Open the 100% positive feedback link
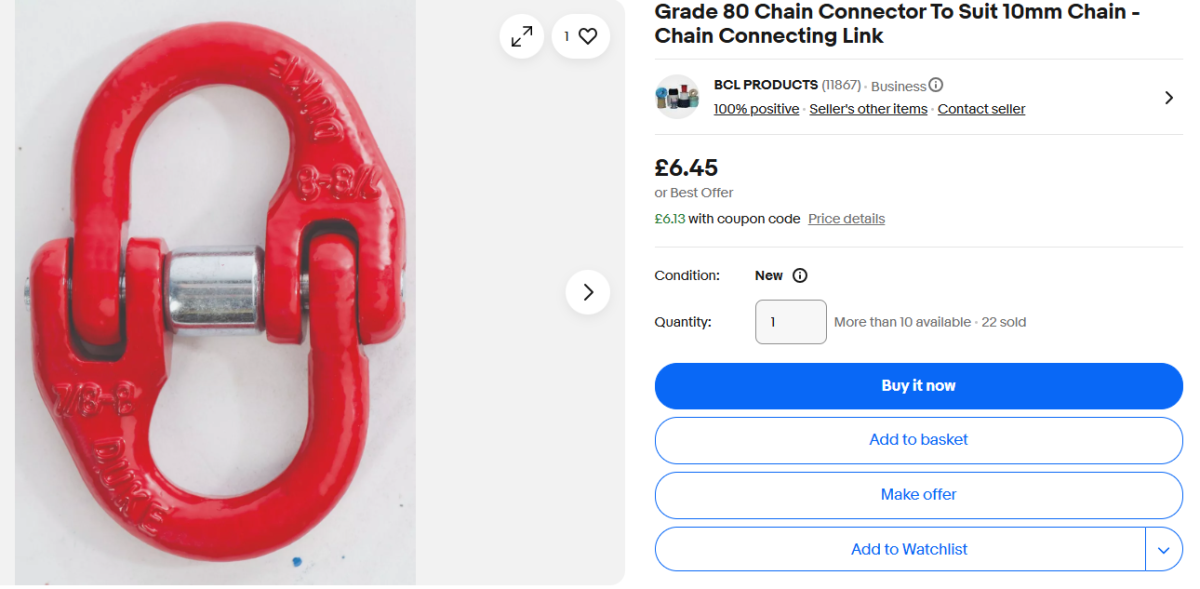Image resolution: width=1200 pixels, height=589 pixels. (756, 109)
